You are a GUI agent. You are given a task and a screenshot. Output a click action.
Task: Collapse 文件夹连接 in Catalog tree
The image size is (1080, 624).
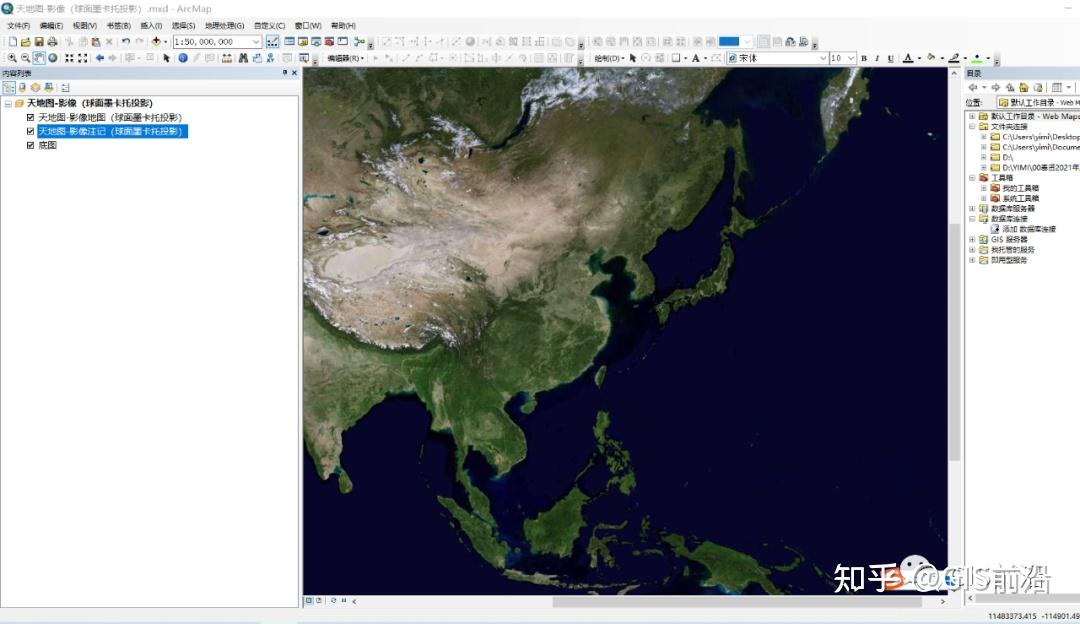972,127
